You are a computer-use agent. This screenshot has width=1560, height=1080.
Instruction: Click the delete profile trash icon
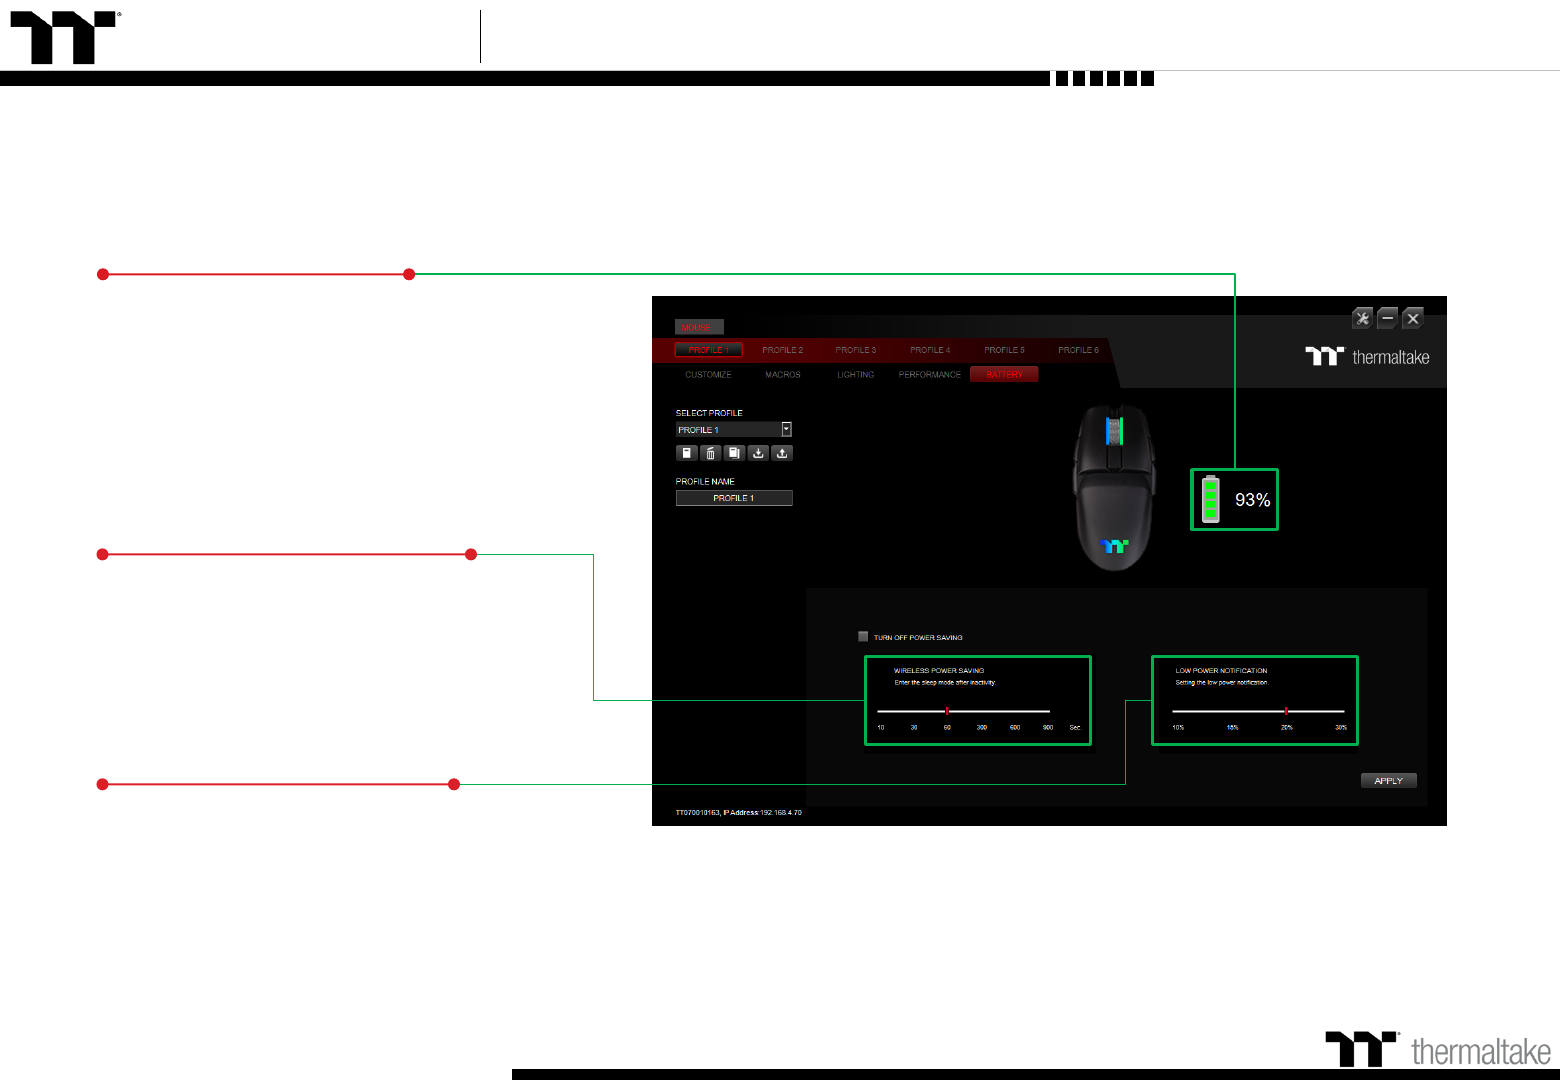pyautogui.click(x=710, y=453)
